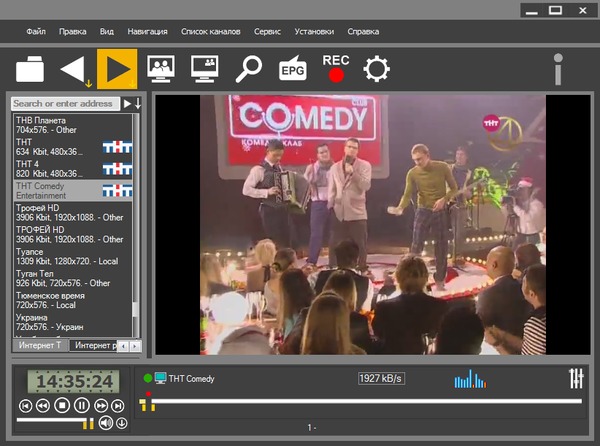Viewport: 600px width, 446px height.
Task: Click the down arrow next to the speaker
Action: tap(121, 423)
